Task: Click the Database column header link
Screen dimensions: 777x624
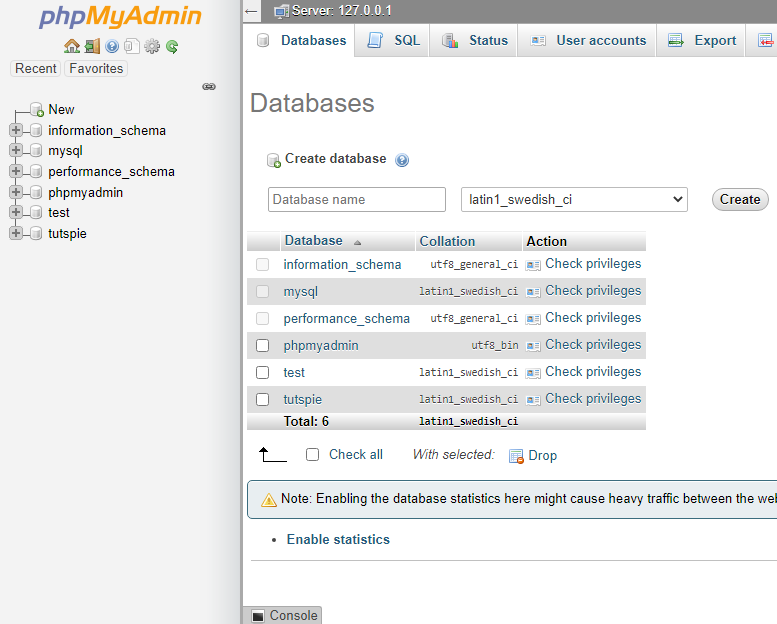Action: [313, 241]
